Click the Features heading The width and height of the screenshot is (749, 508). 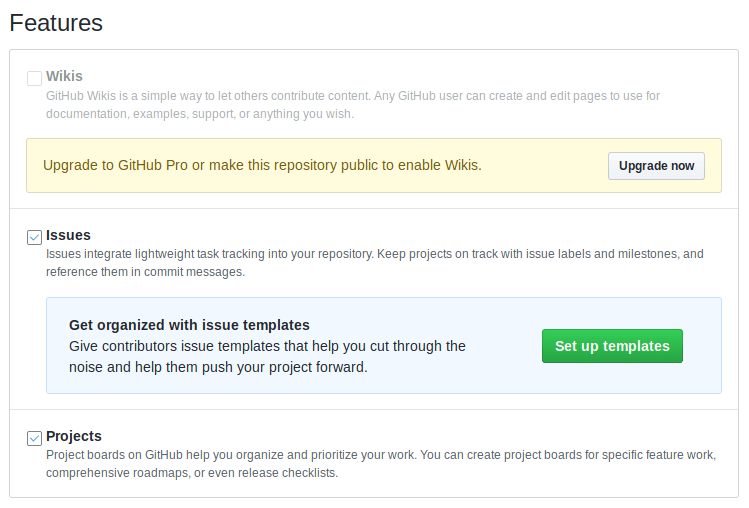(56, 23)
